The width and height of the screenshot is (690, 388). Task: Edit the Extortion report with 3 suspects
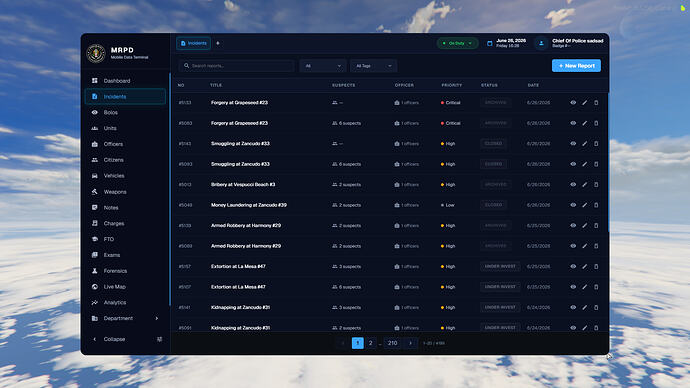[x=584, y=267]
